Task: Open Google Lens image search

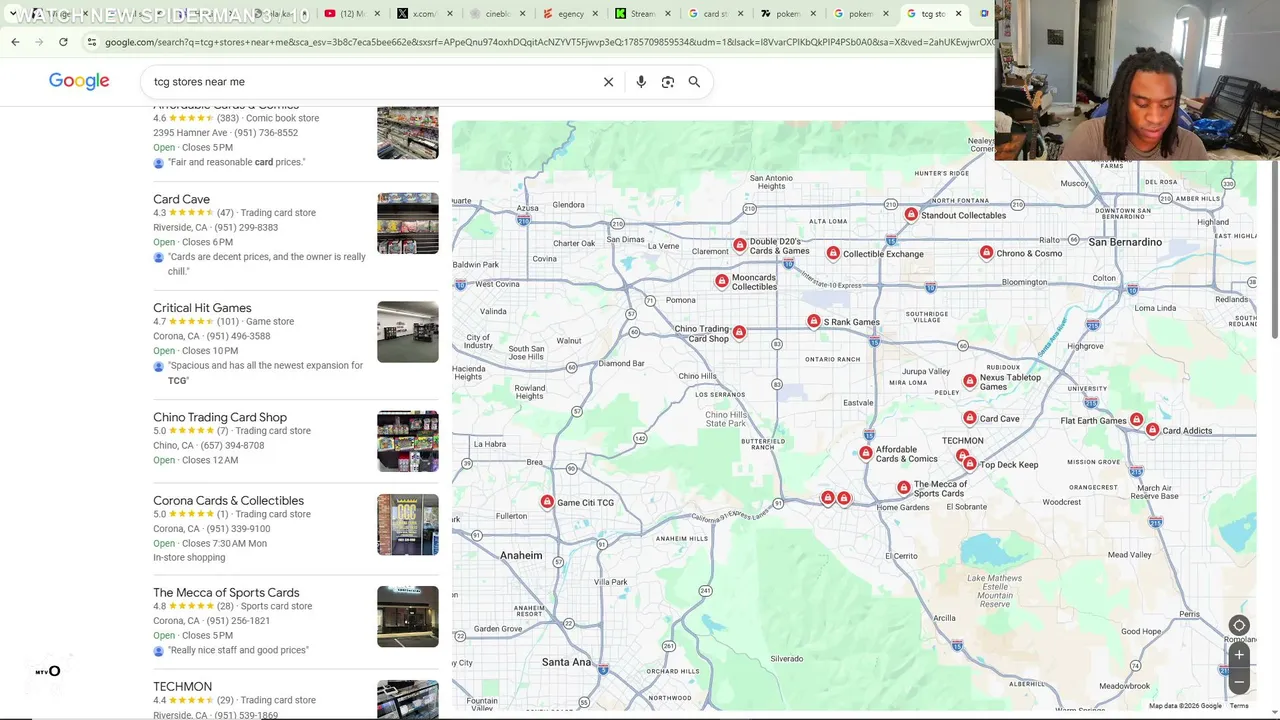Action: [668, 82]
